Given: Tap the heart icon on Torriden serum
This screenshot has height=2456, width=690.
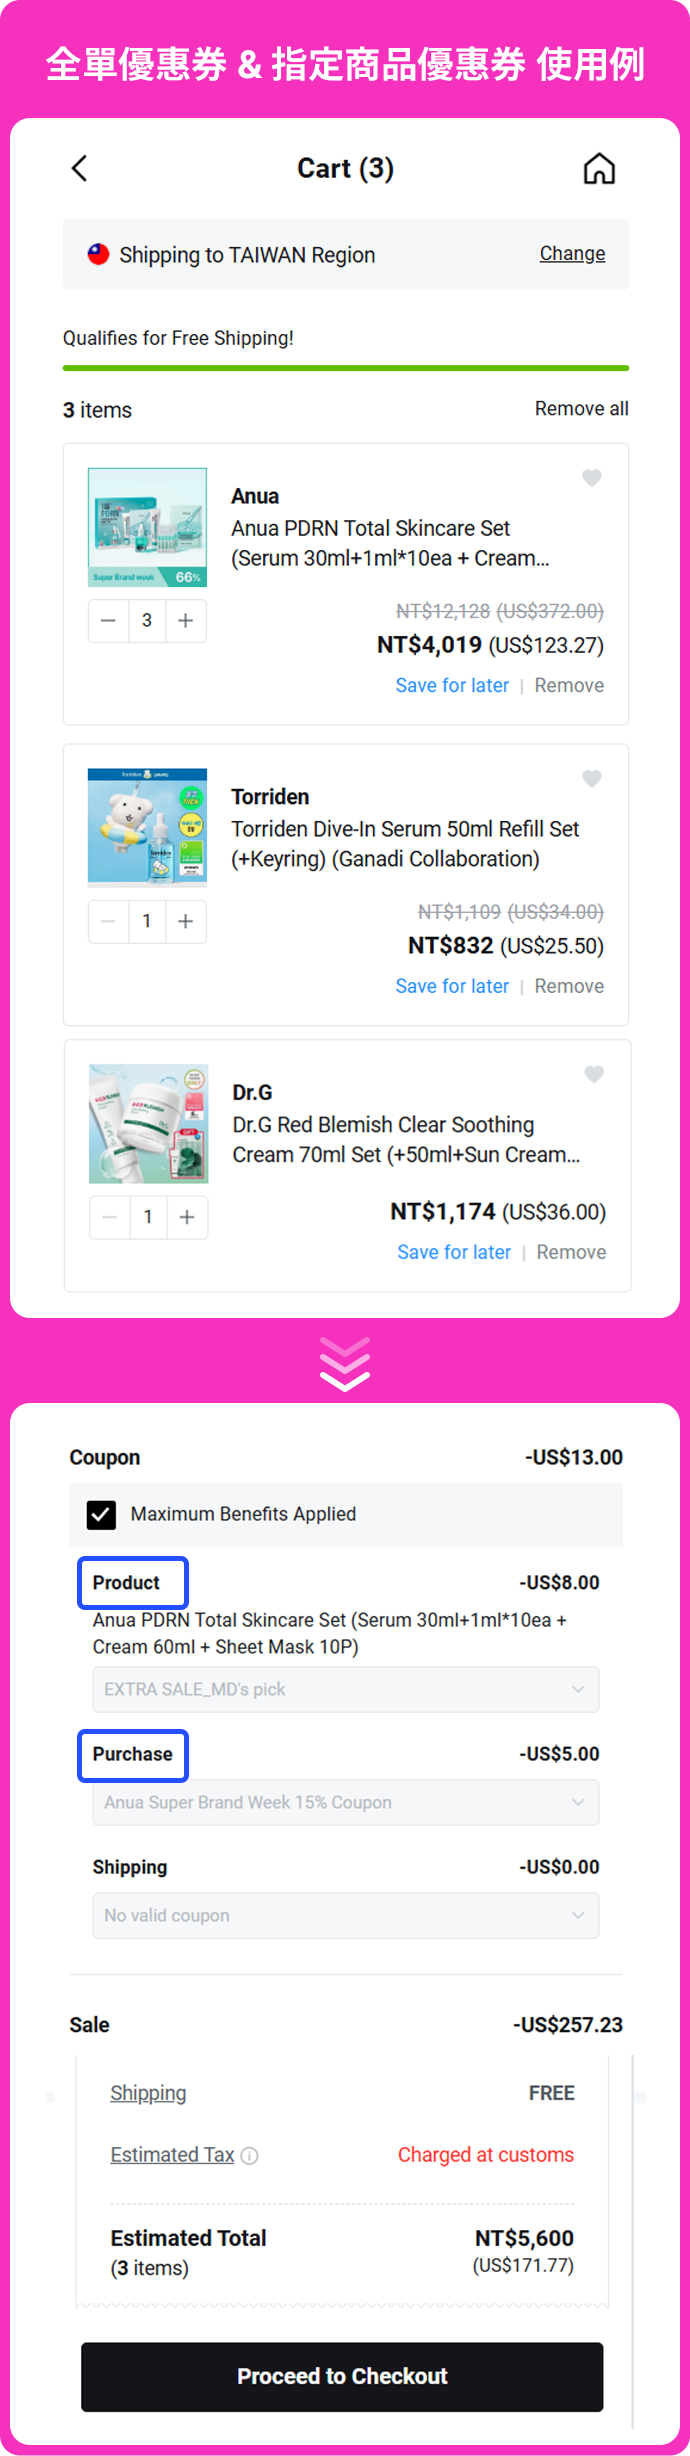Looking at the screenshot, I should click(592, 778).
